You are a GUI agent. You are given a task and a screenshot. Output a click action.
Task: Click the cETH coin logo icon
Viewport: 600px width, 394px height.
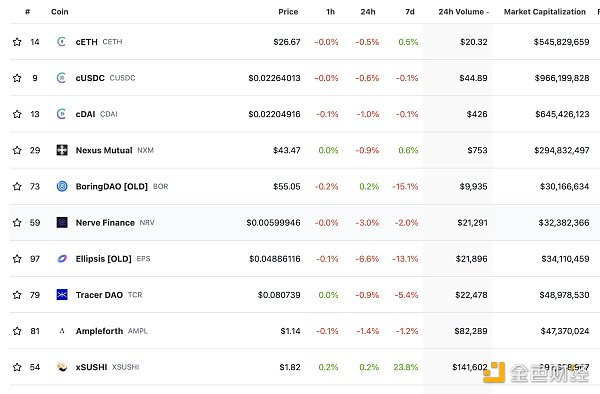[62, 41]
